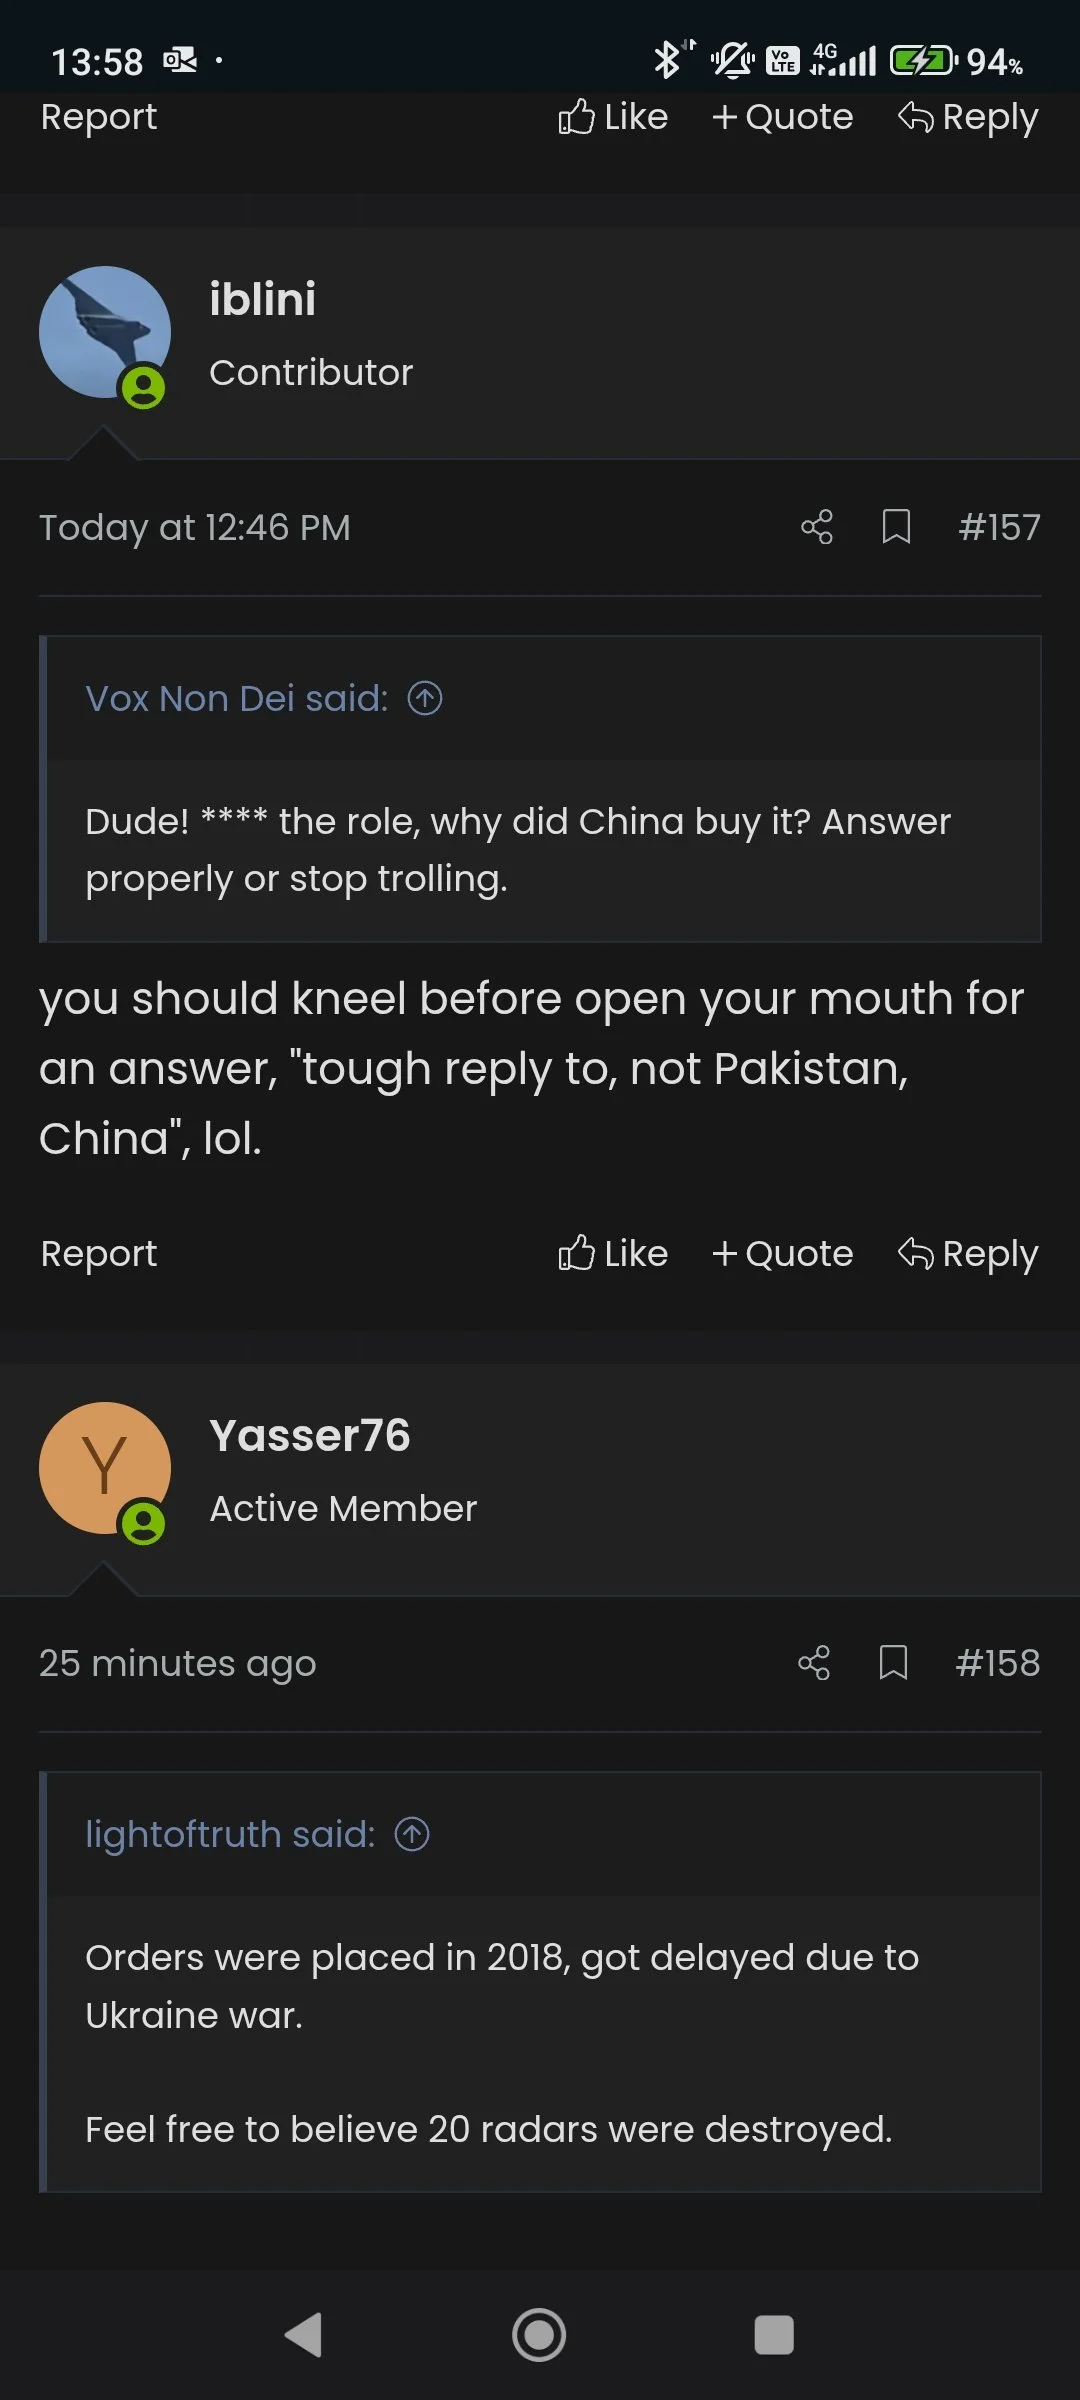
Task: Jump to lightoftruth's original post via the arrow
Action: click(x=412, y=1835)
